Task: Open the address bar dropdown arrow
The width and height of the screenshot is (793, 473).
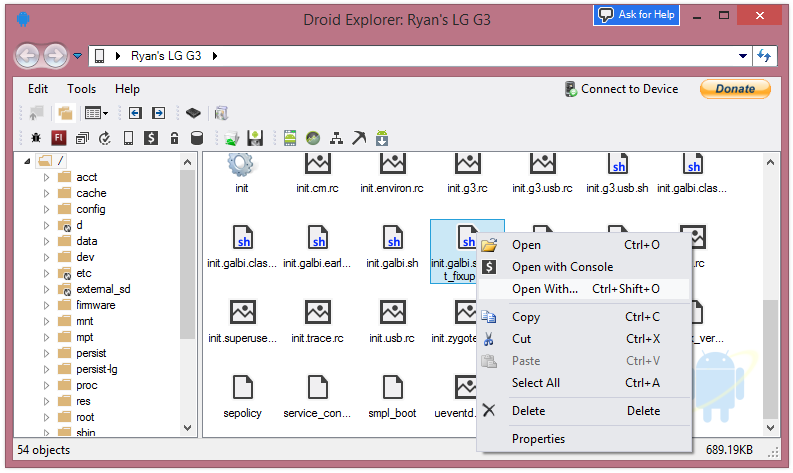Action: (742, 56)
